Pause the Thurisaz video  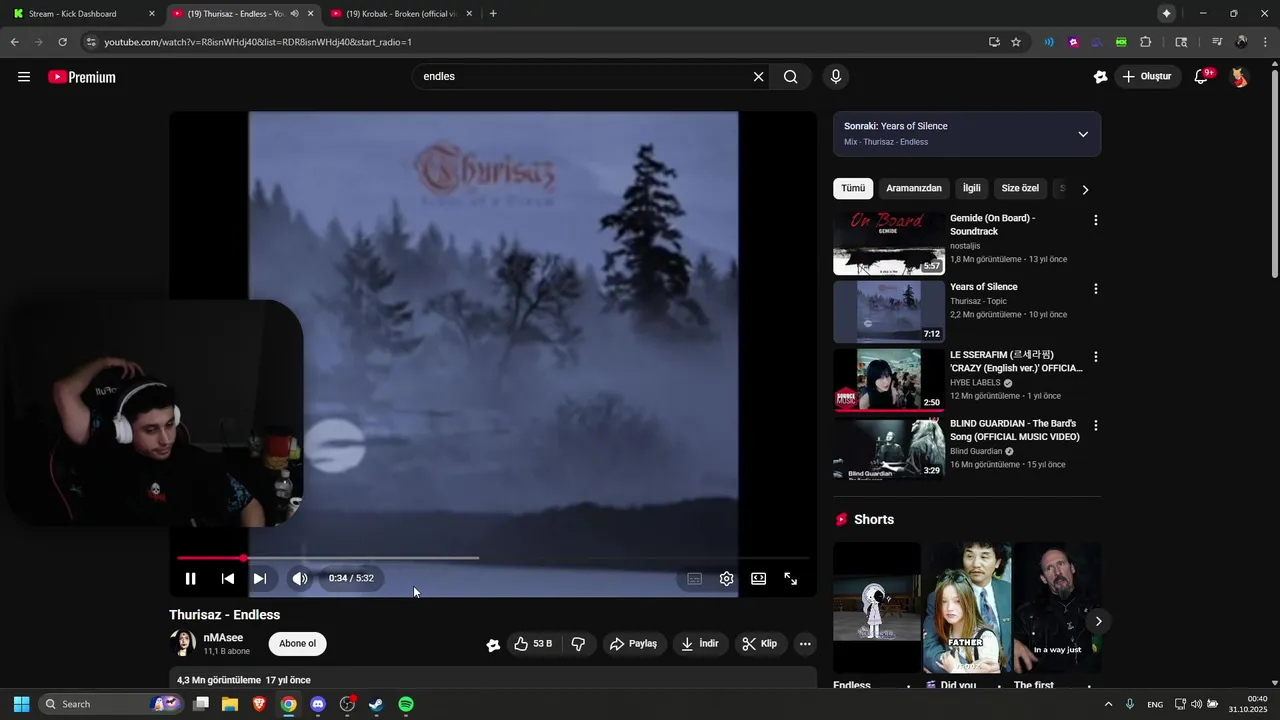tap(190, 578)
